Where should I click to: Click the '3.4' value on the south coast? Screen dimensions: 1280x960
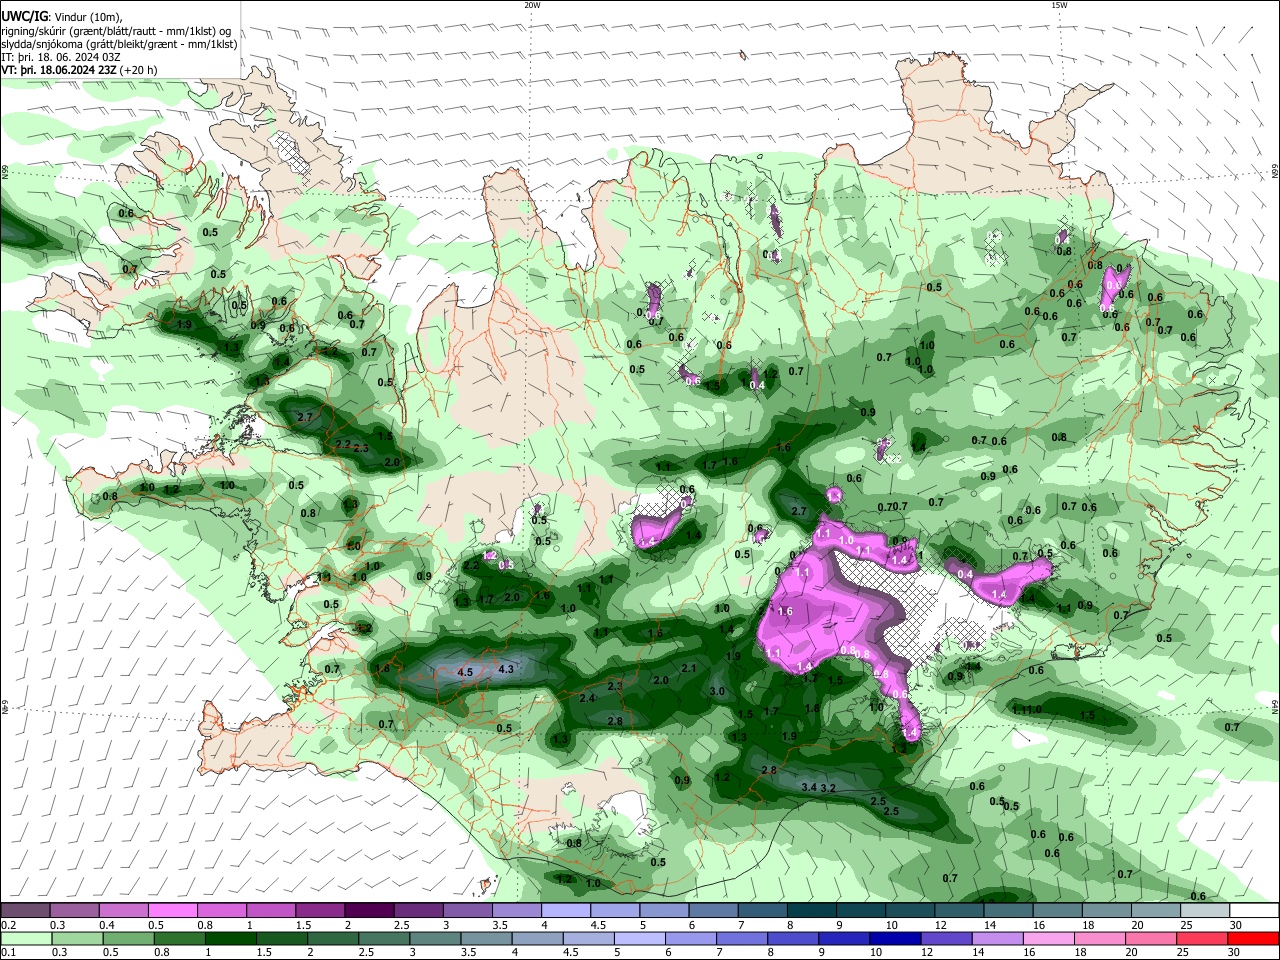click(809, 788)
